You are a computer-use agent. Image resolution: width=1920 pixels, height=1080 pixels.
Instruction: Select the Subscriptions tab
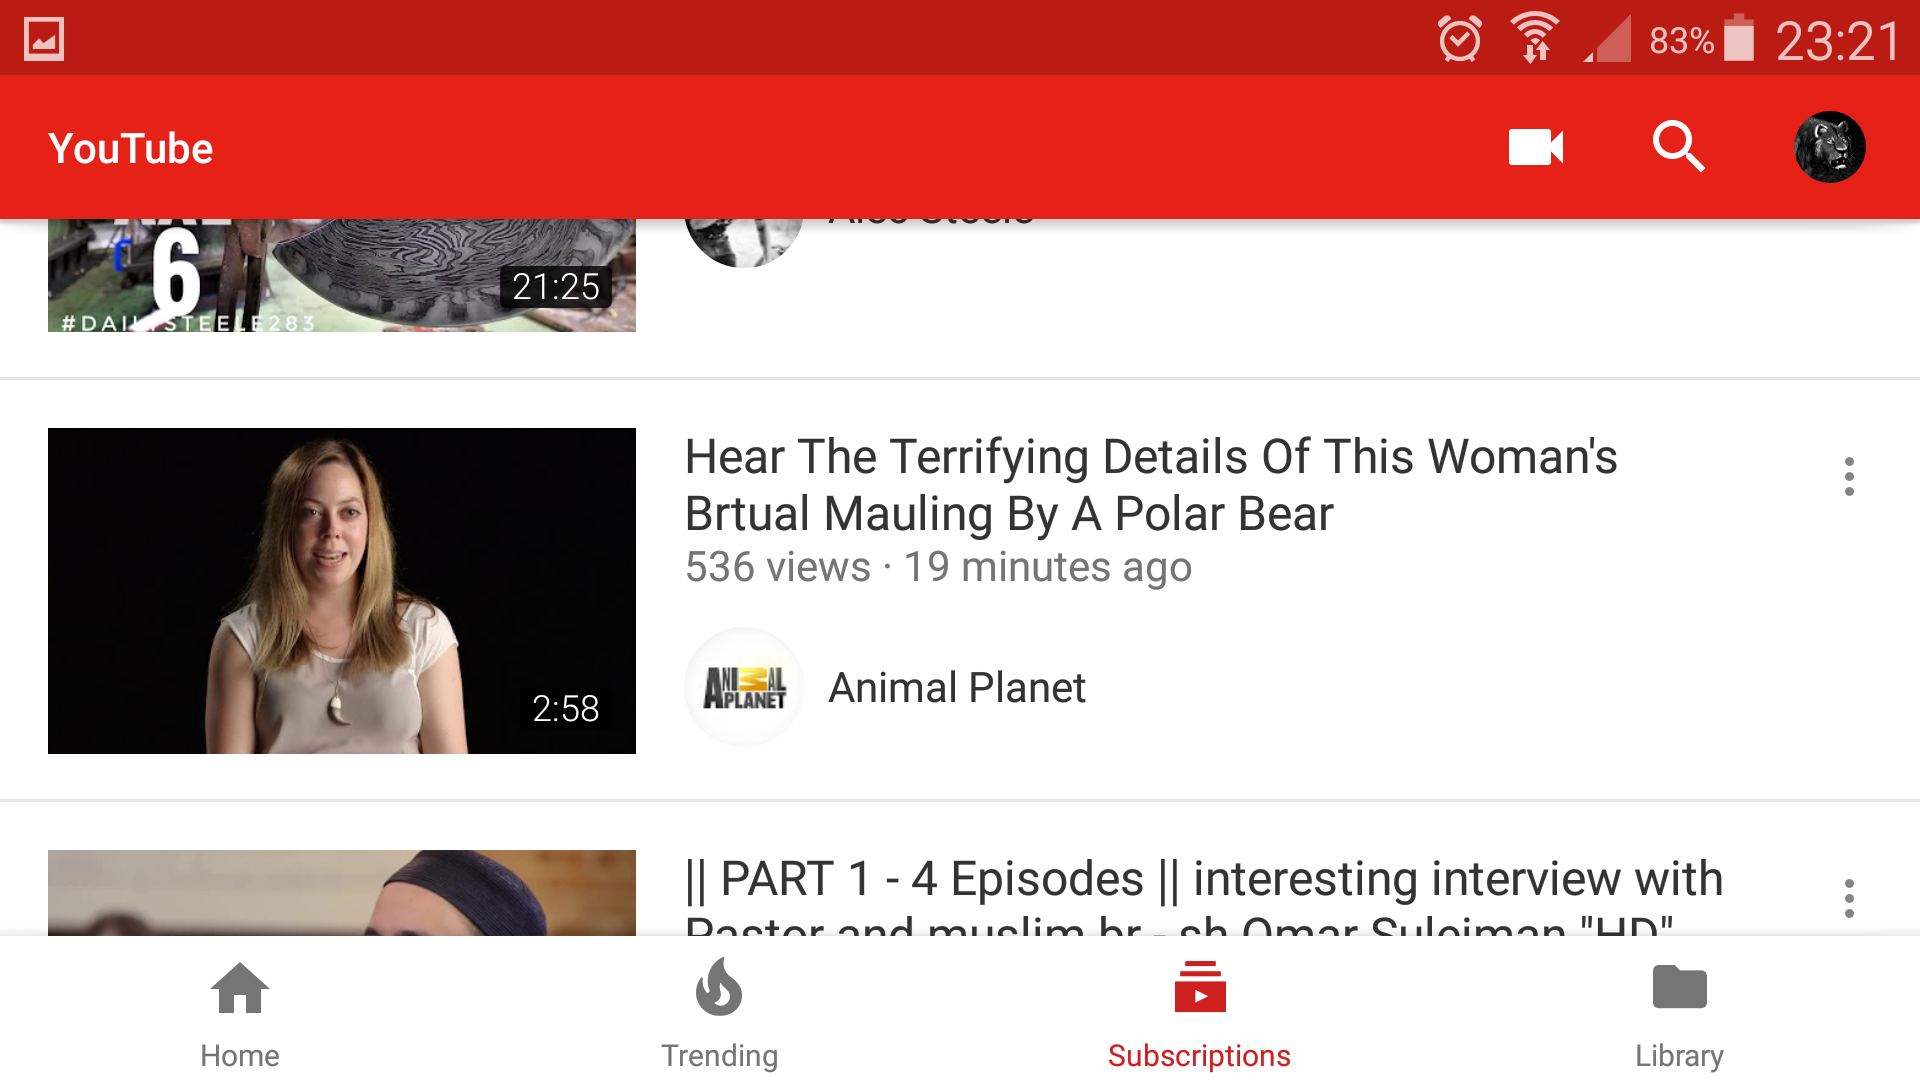1200,1014
